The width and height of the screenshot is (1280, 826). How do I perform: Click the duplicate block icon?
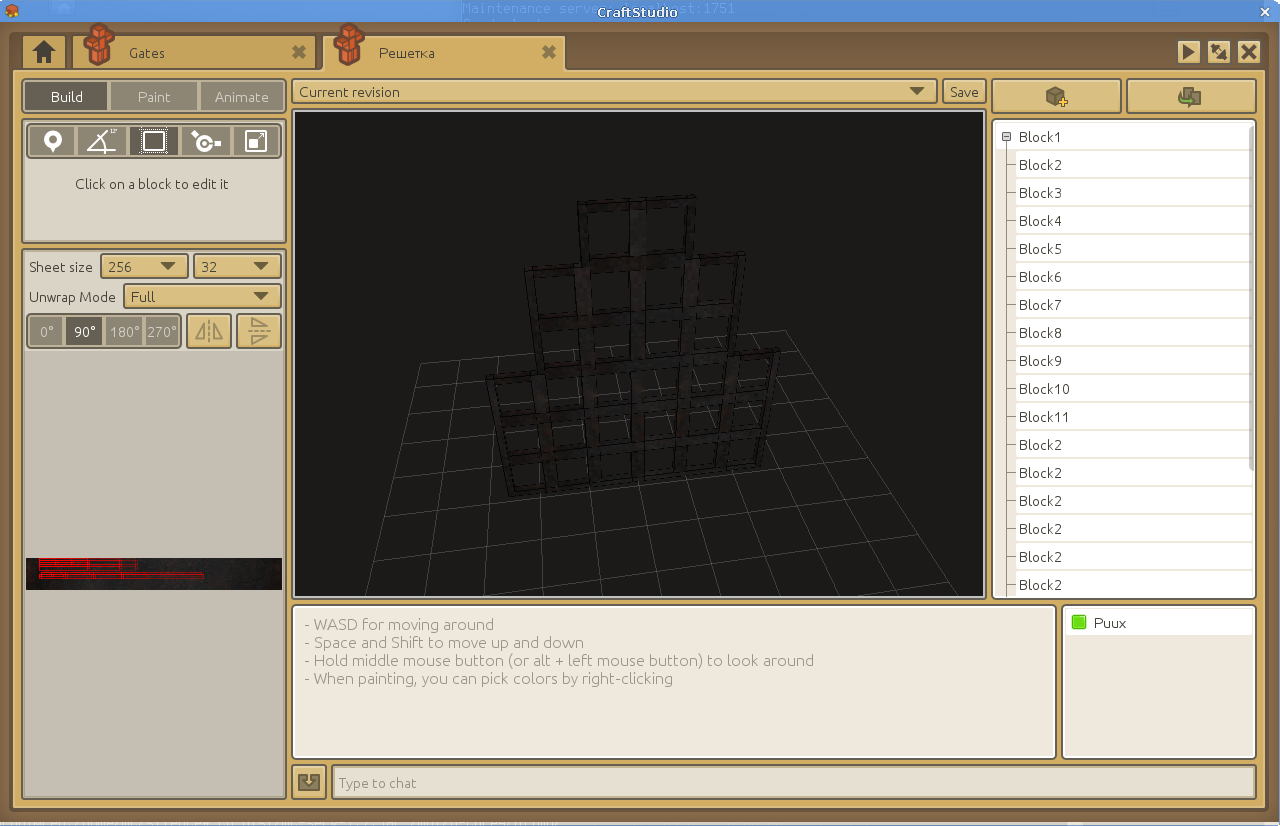coord(1190,97)
